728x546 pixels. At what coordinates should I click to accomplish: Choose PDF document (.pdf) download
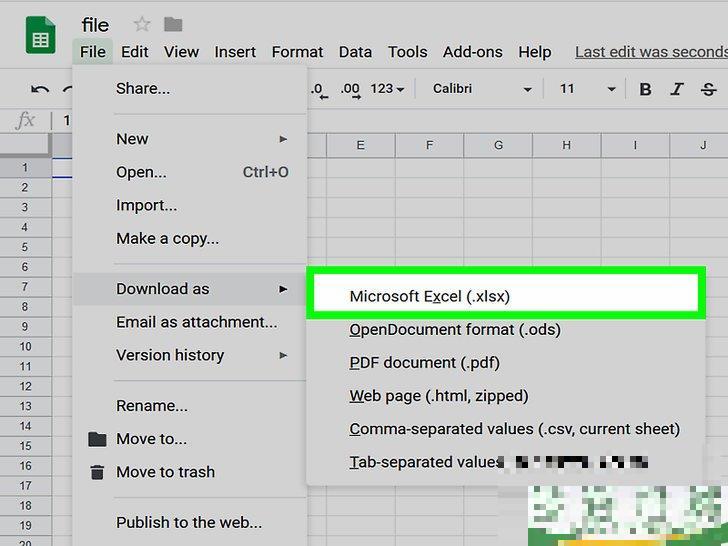click(x=424, y=362)
